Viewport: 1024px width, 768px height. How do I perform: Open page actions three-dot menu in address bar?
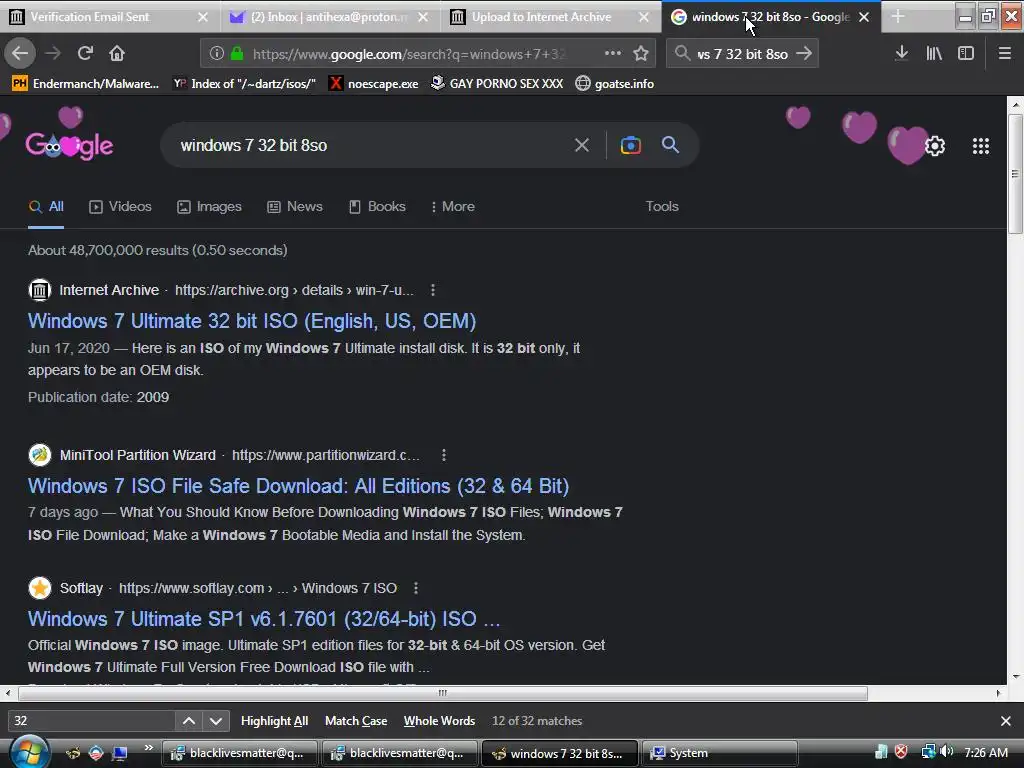coord(613,54)
